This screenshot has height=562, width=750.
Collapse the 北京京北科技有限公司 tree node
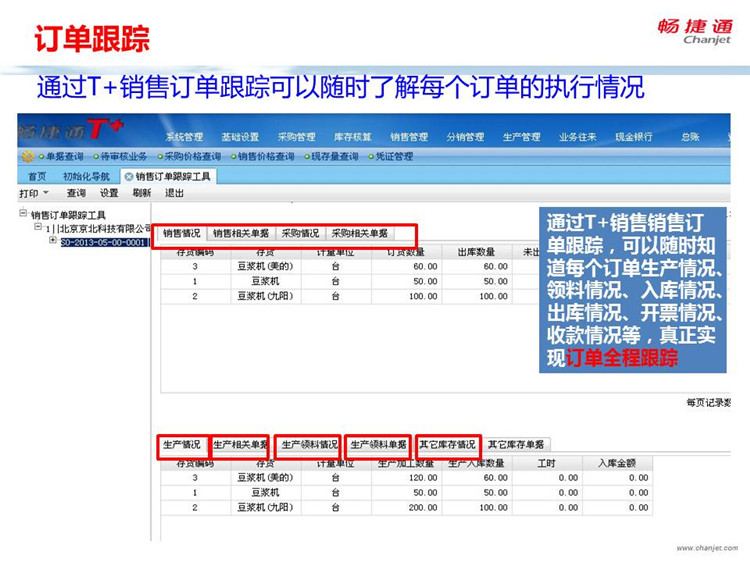tap(38, 226)
